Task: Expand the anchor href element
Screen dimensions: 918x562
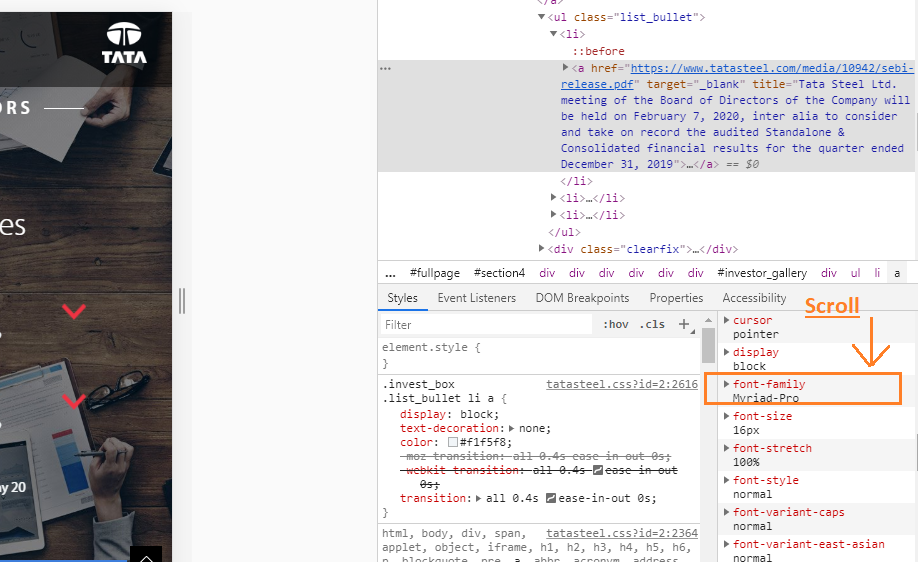Action: pos(566,68)
